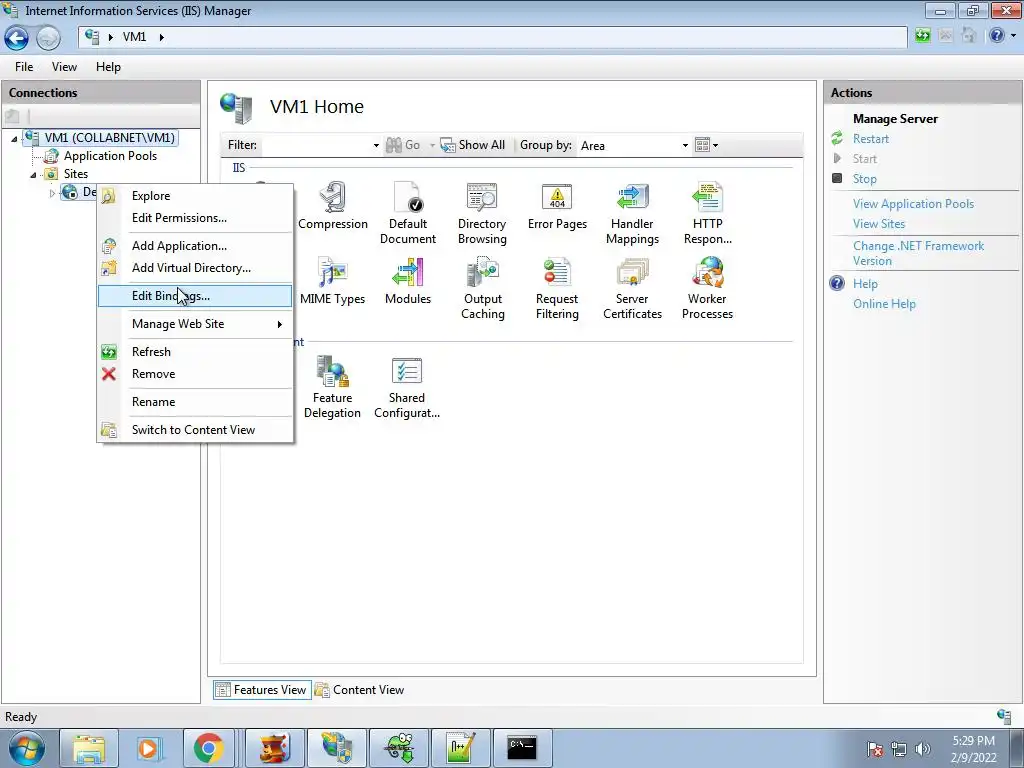Click the help question mark icon in top toolbar
Image resolution: width=1024 pixels, height=768 pixels.
pyautogui.click(x=996, y=36)
